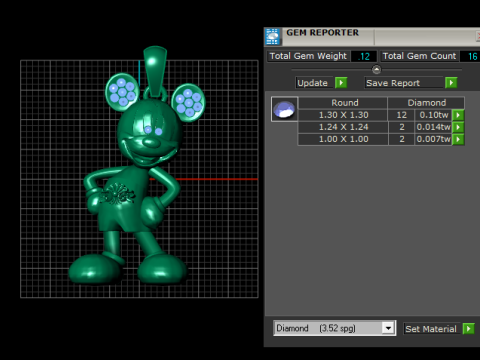
Task: Click the green arrow beside Update
Action: pos(341,83)
